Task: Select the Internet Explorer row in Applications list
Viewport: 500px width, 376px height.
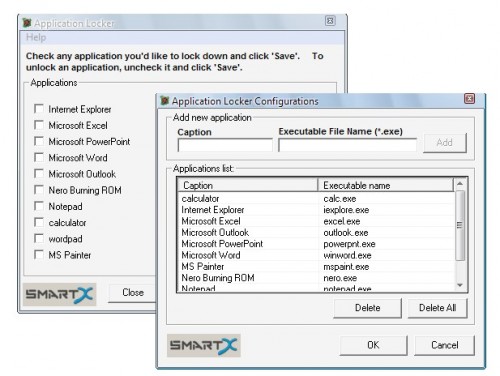Action: [316, 210]
